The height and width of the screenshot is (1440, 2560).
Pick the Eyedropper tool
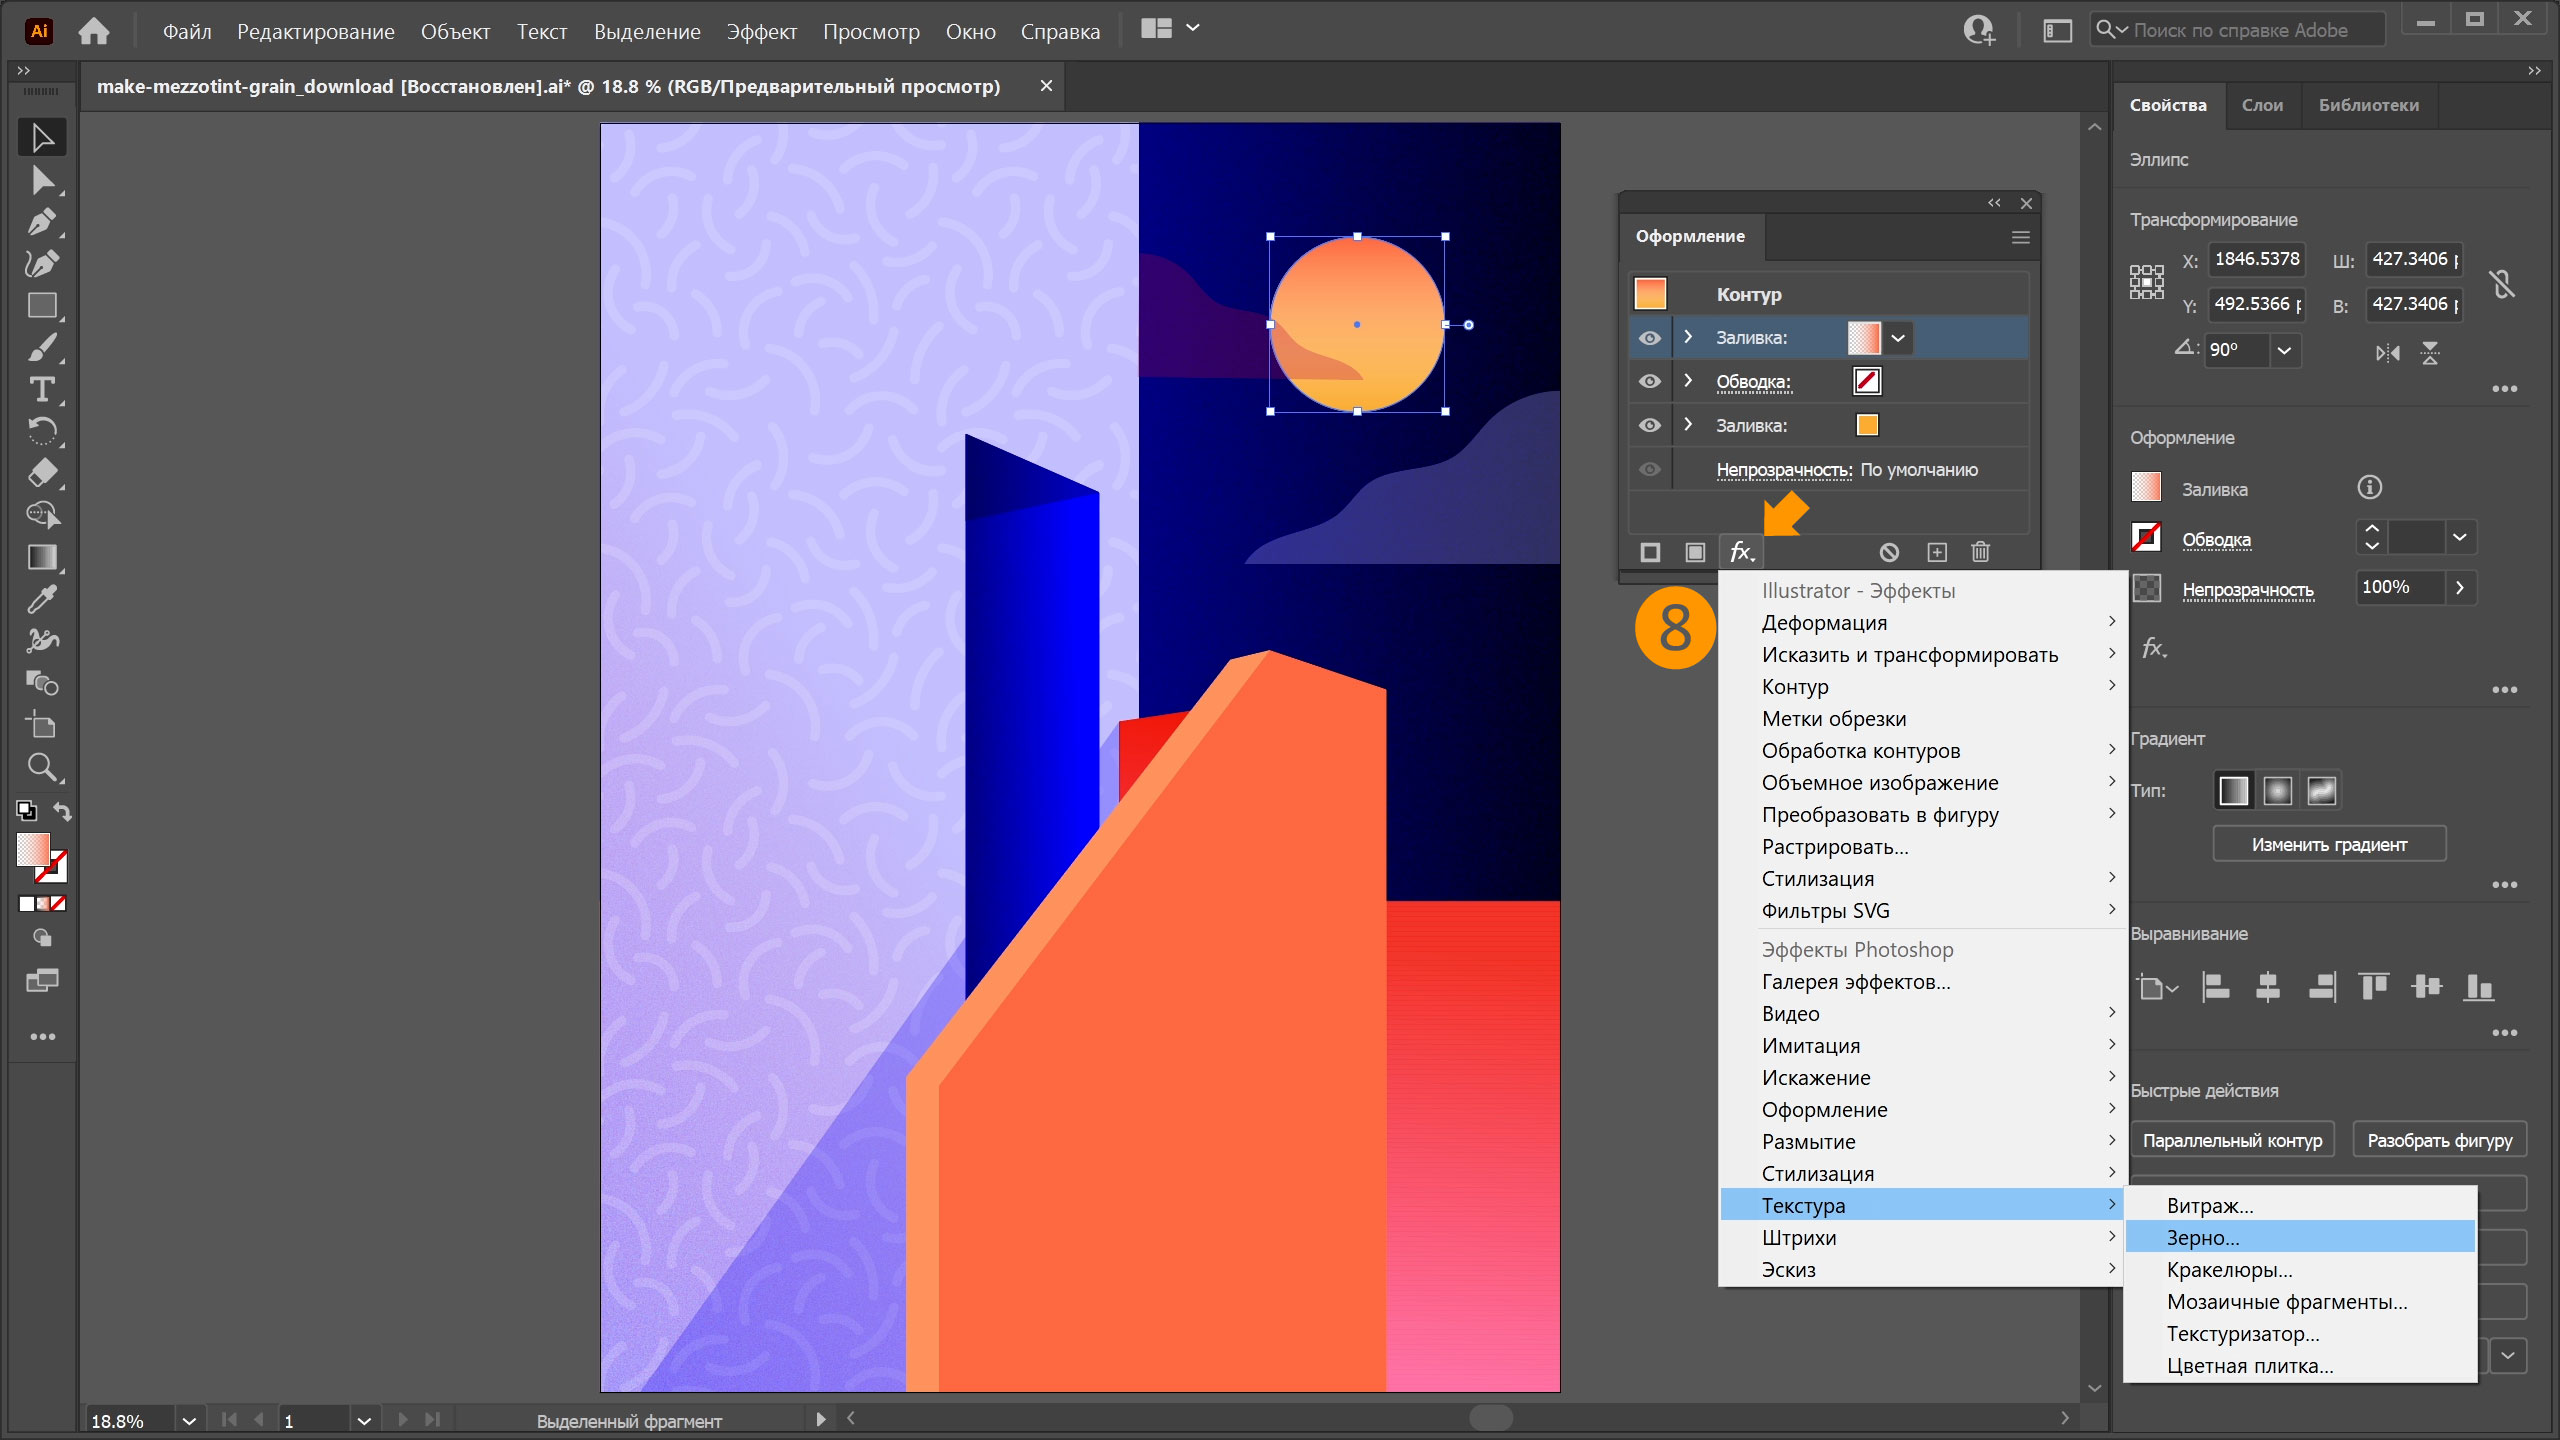41,599
